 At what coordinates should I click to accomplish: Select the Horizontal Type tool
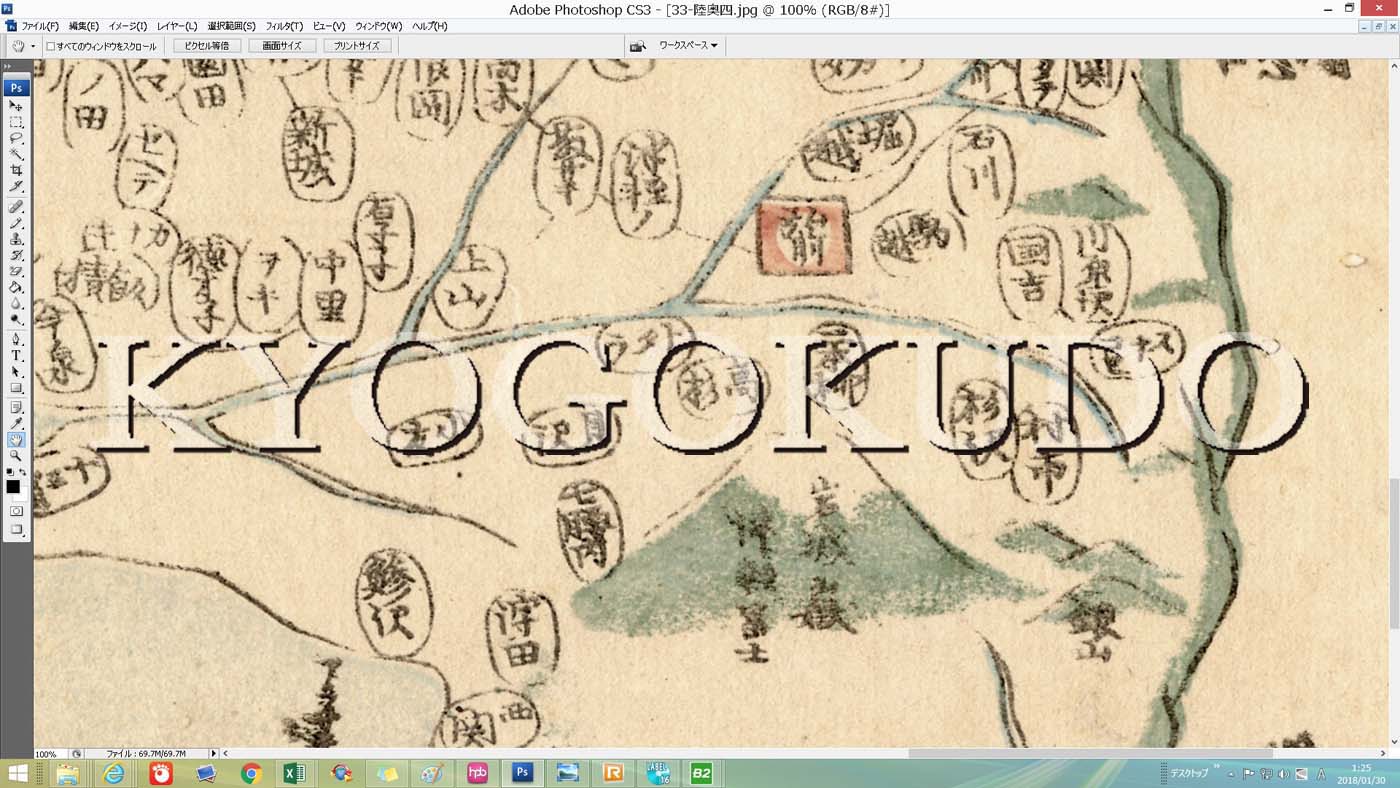tap(16, 355)
